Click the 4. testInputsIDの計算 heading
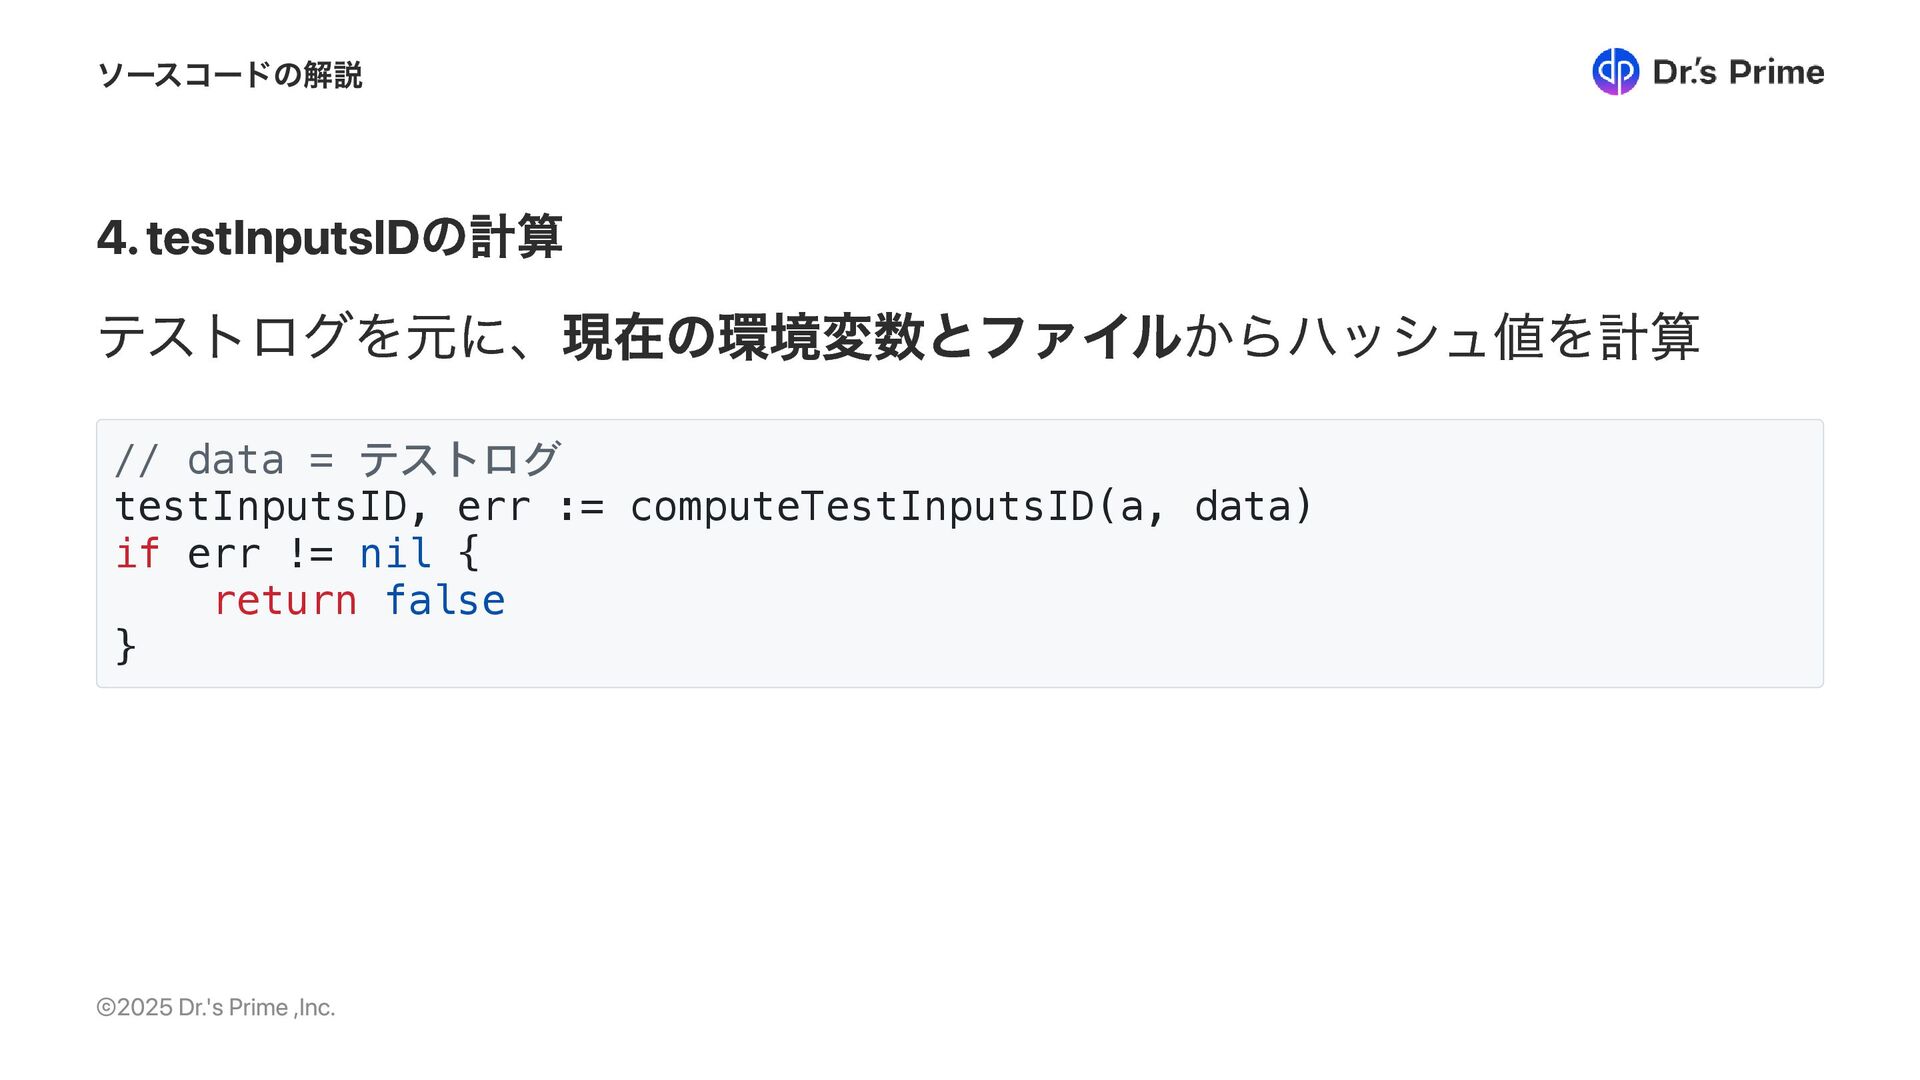The image size is (1920, 1080). (329, 238)
